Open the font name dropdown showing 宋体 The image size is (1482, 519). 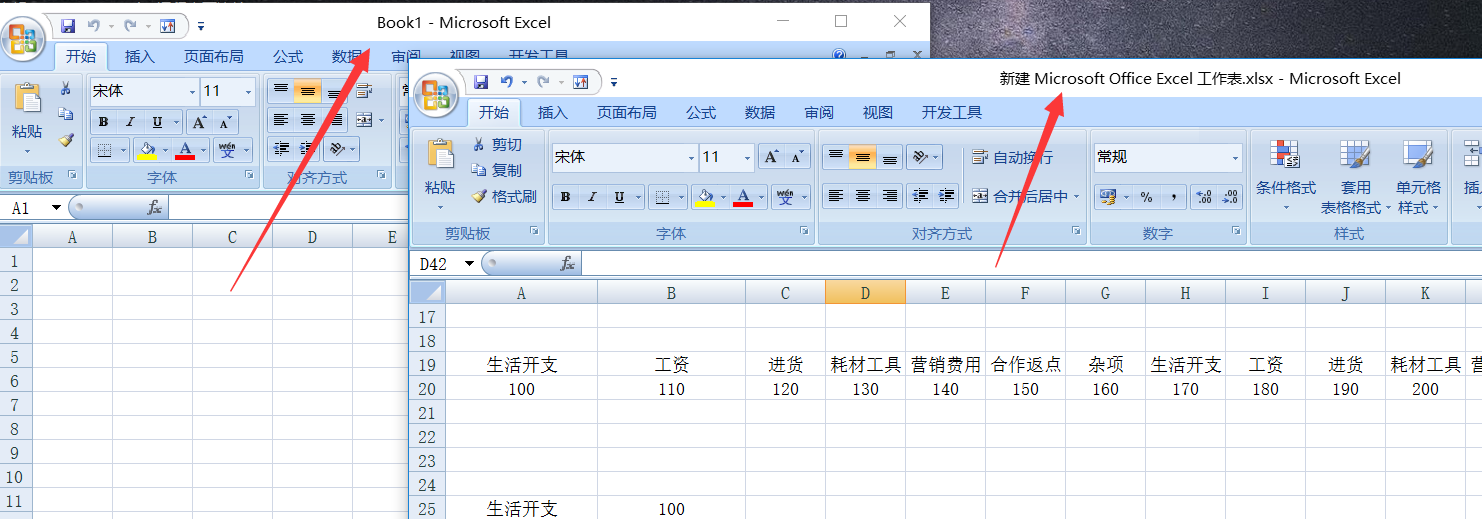point(691,158)
